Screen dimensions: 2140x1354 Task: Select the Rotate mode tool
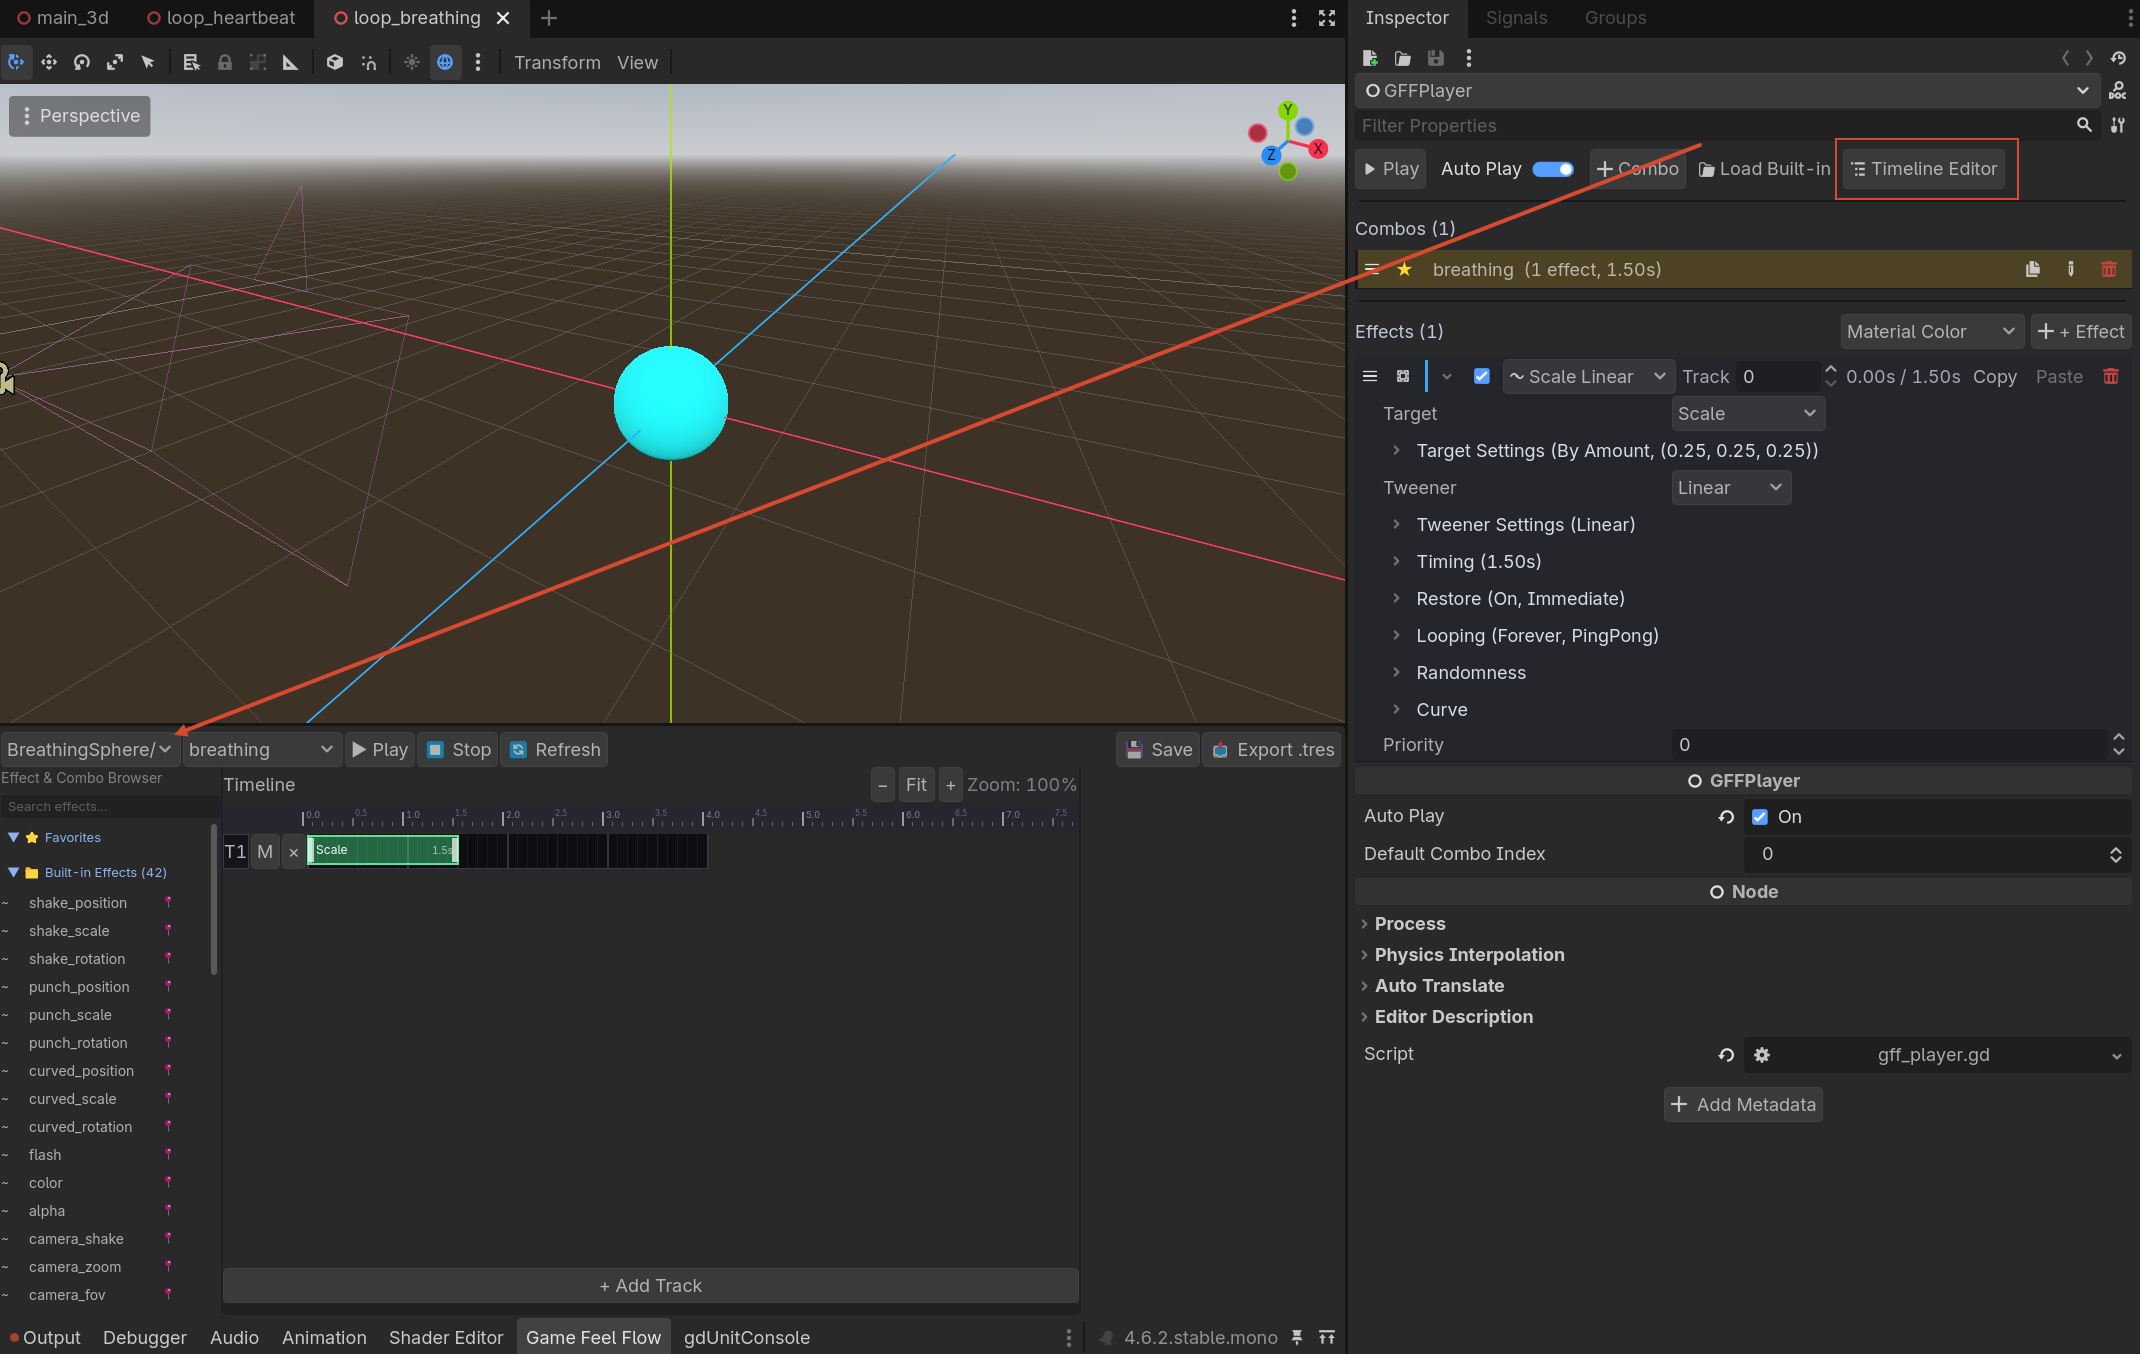(82, 62)
